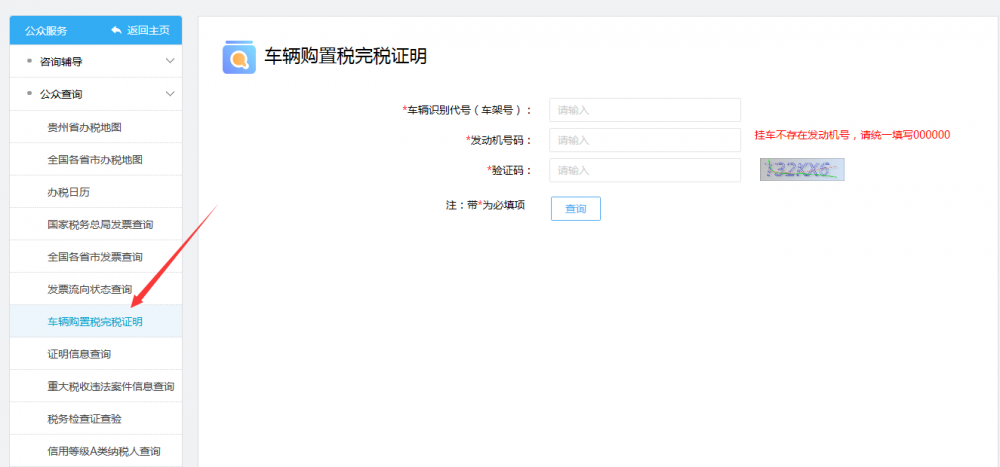The width and height of the screenshot is (1000, 467).
Task: Open 国家税务总局发票查询 page
Action: pos(100,225)
